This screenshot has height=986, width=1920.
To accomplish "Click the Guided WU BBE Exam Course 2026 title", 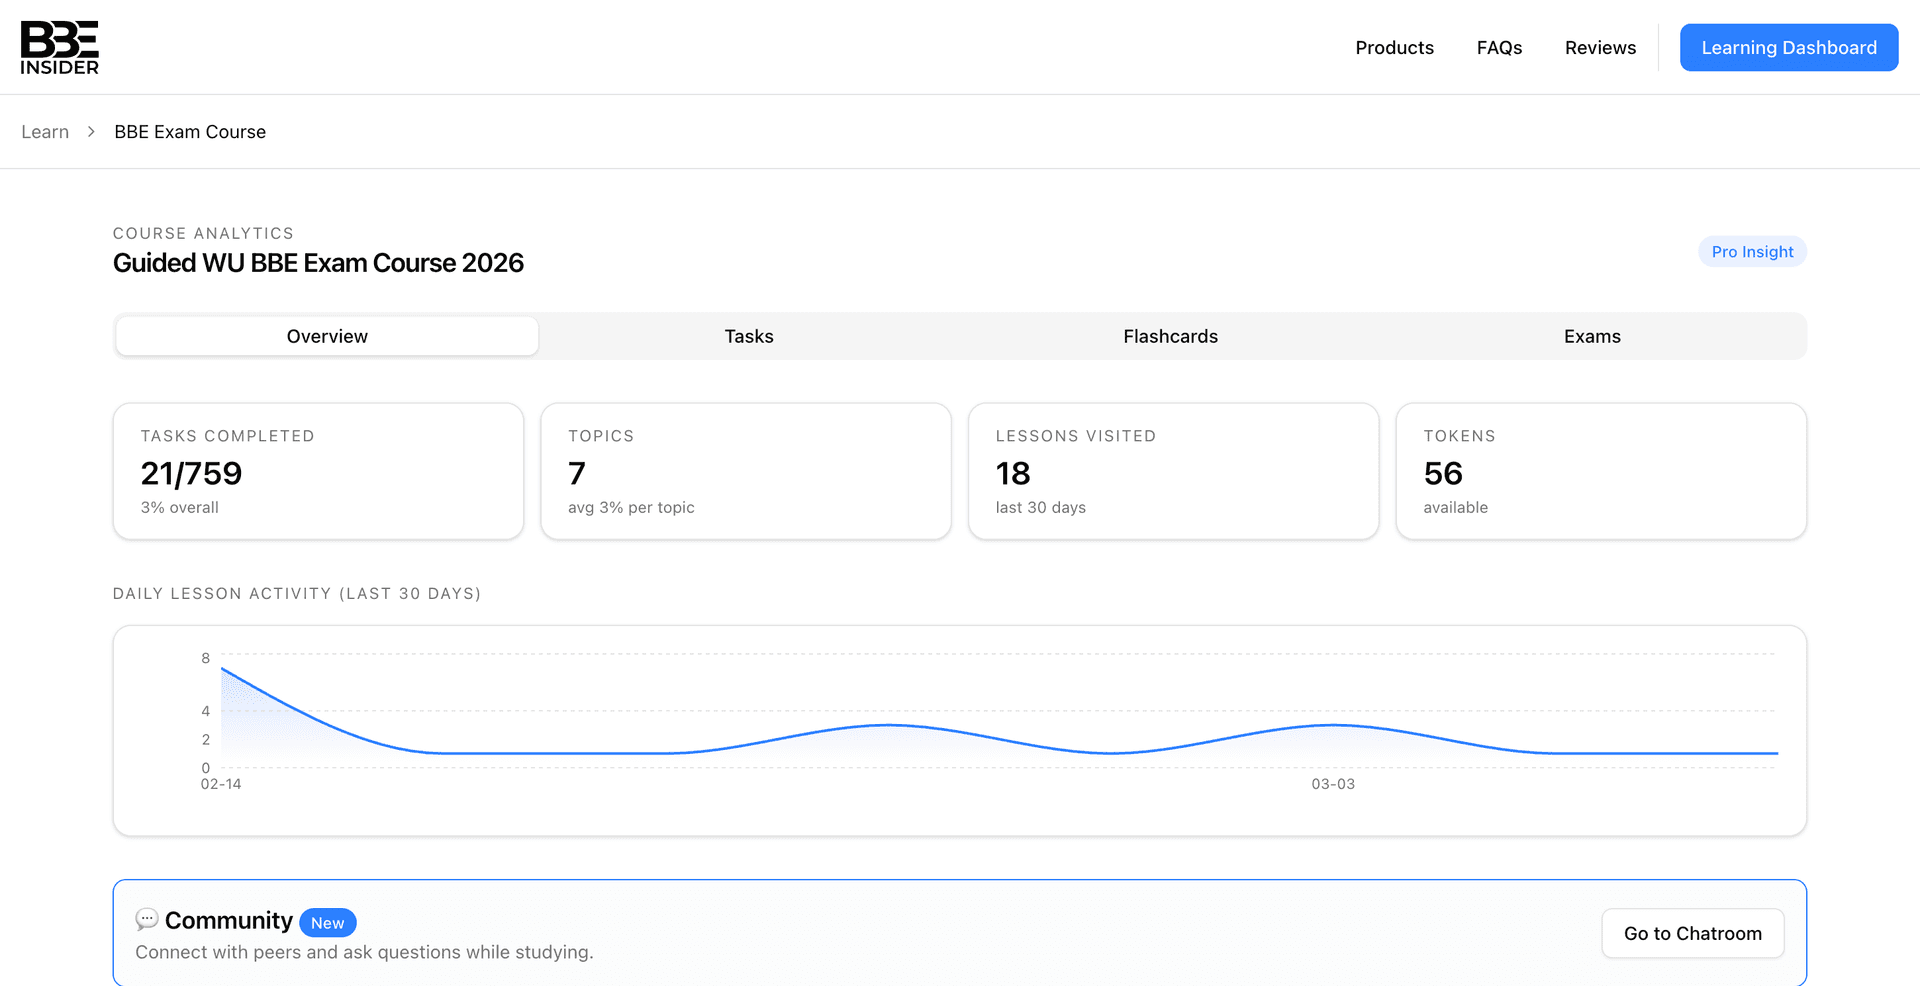I will tap(318, 263).
